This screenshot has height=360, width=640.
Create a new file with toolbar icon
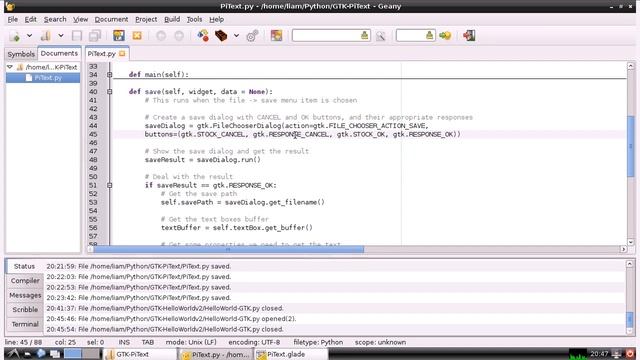pyautogui.click(x=15, y=36)
